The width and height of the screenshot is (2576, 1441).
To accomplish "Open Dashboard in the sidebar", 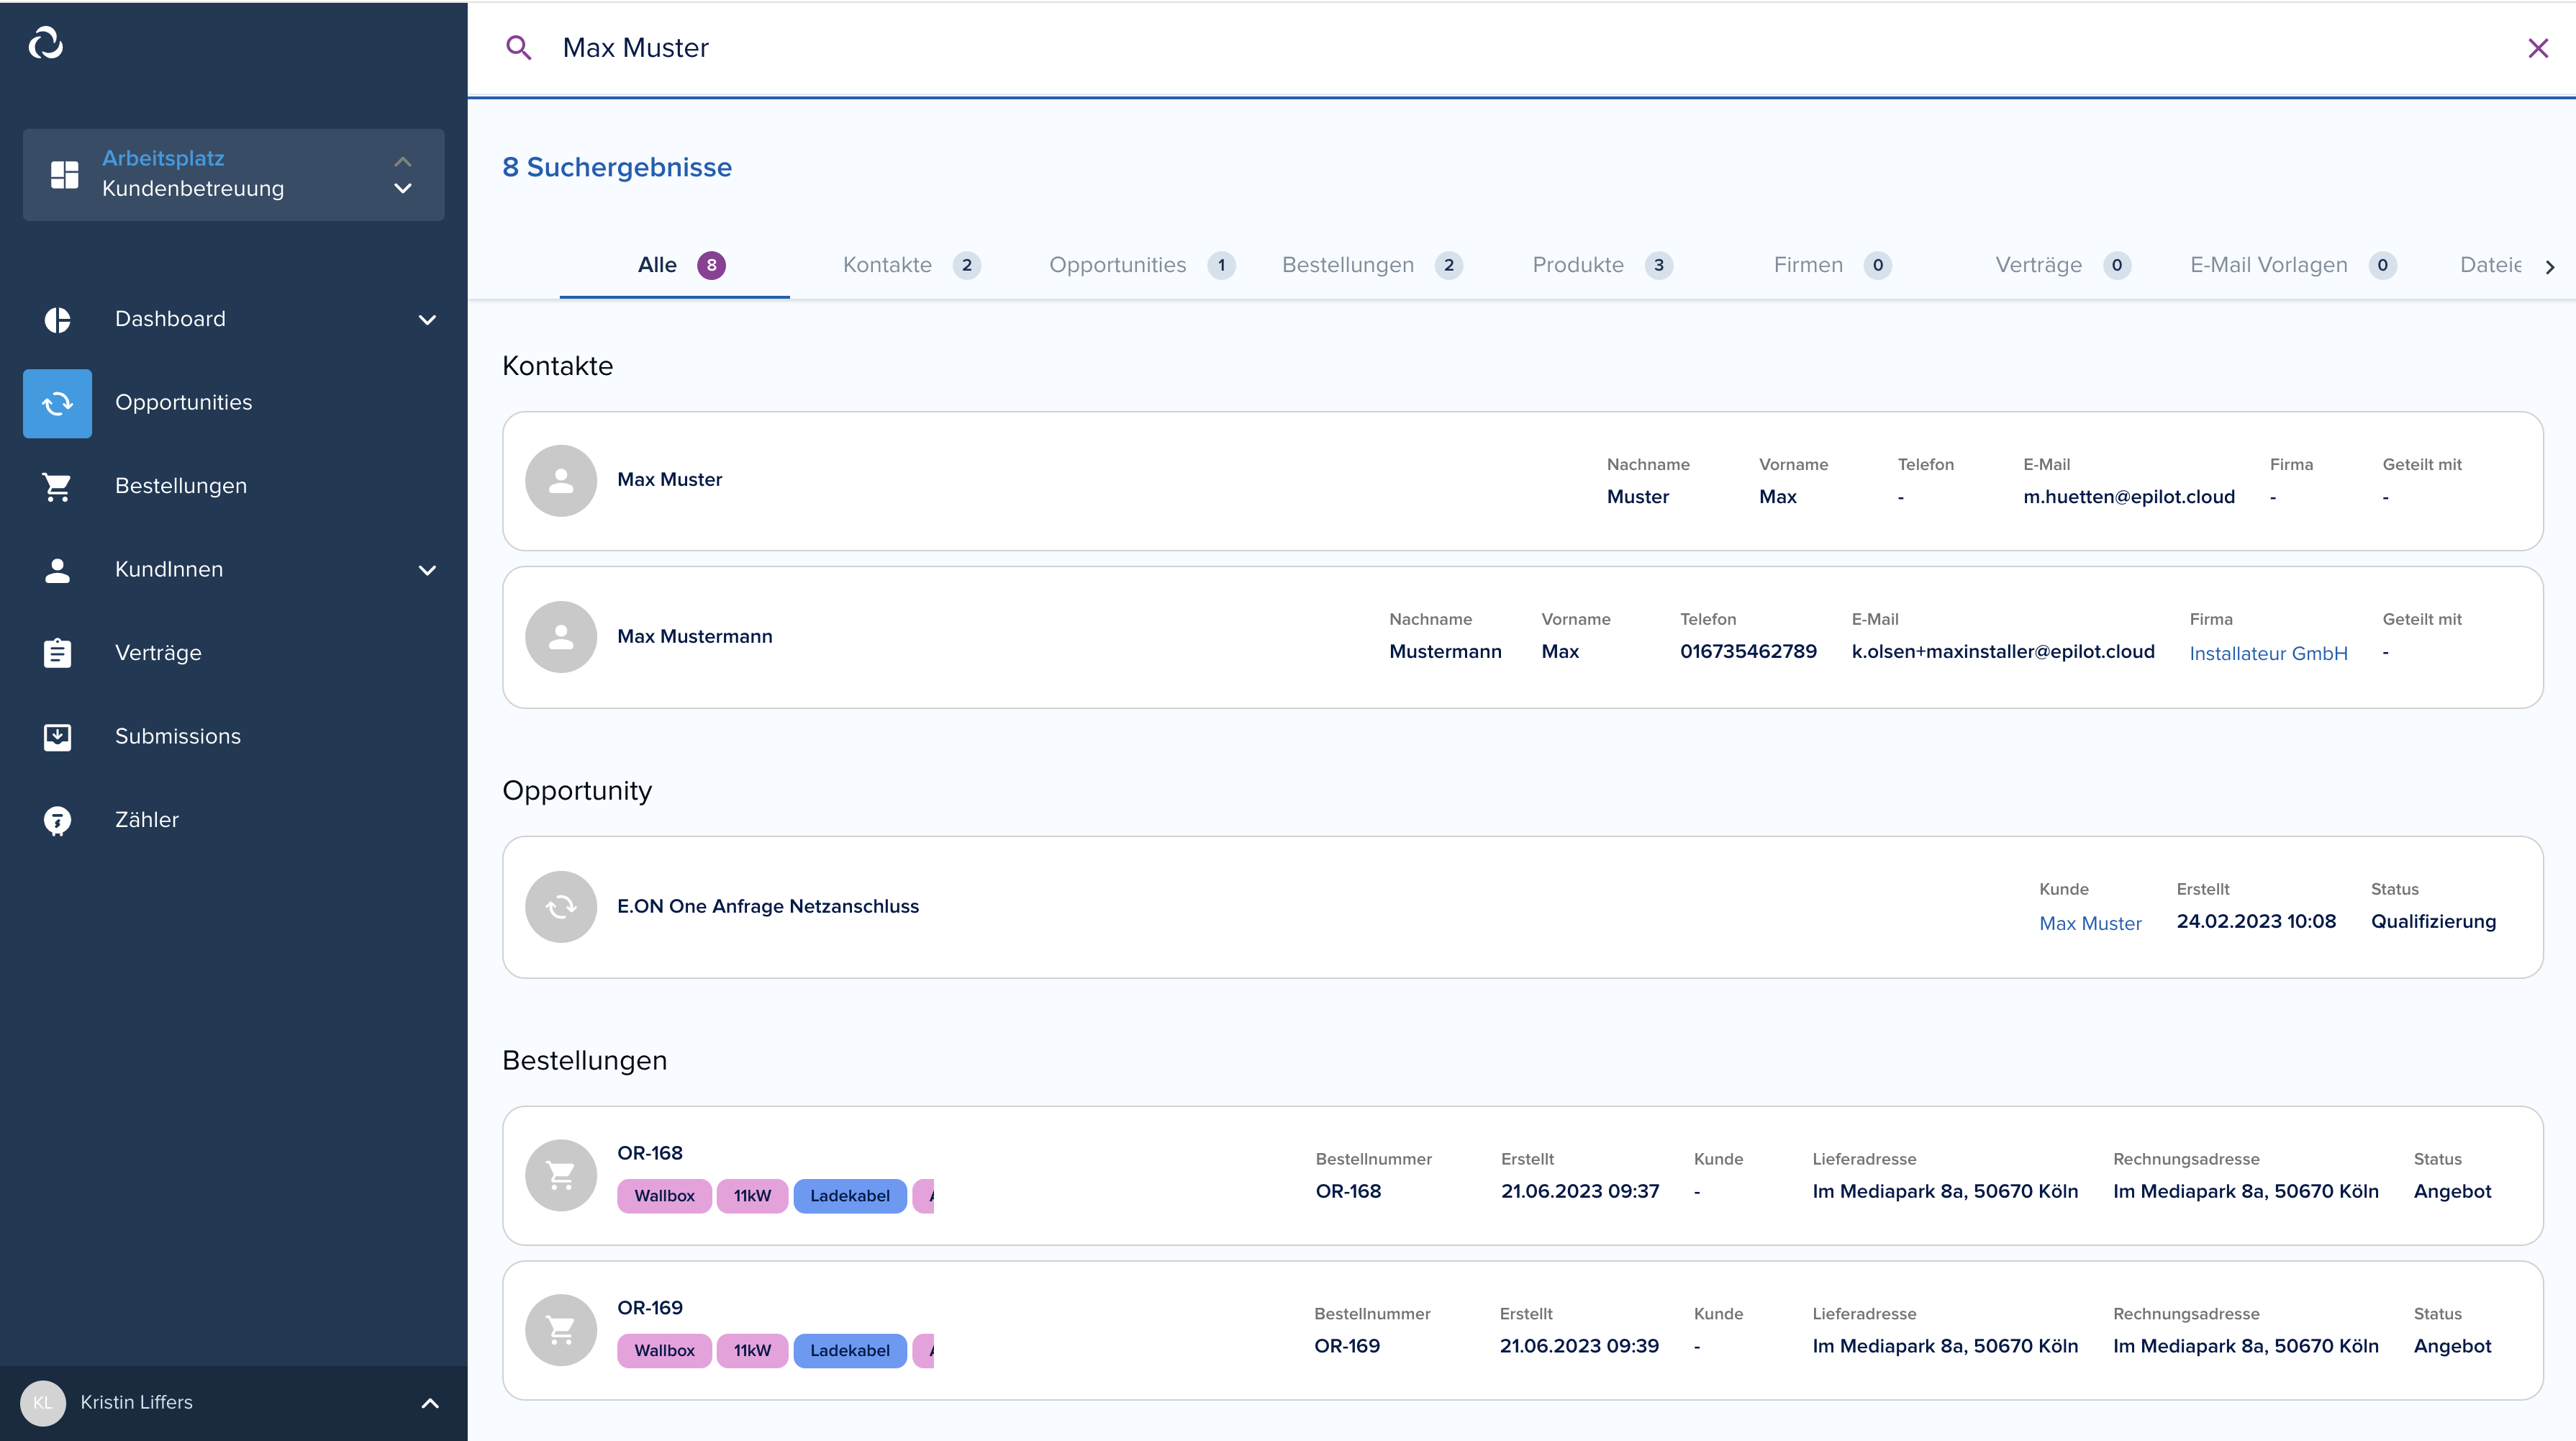I will tap(170, 319).
